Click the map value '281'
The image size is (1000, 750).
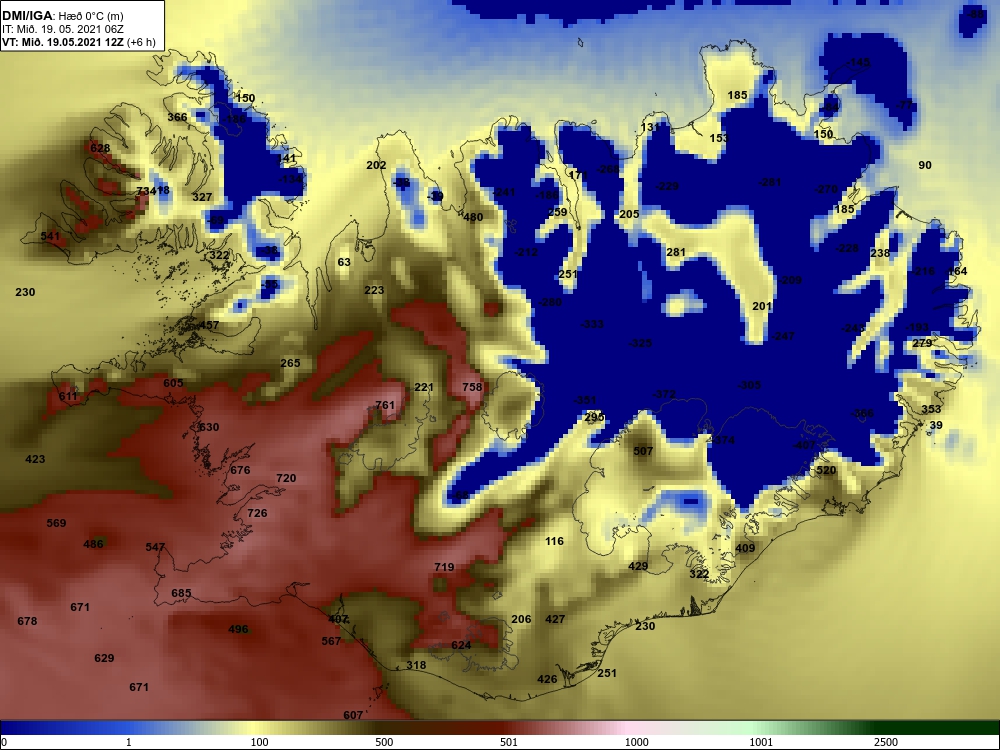(x=675, y=253)
